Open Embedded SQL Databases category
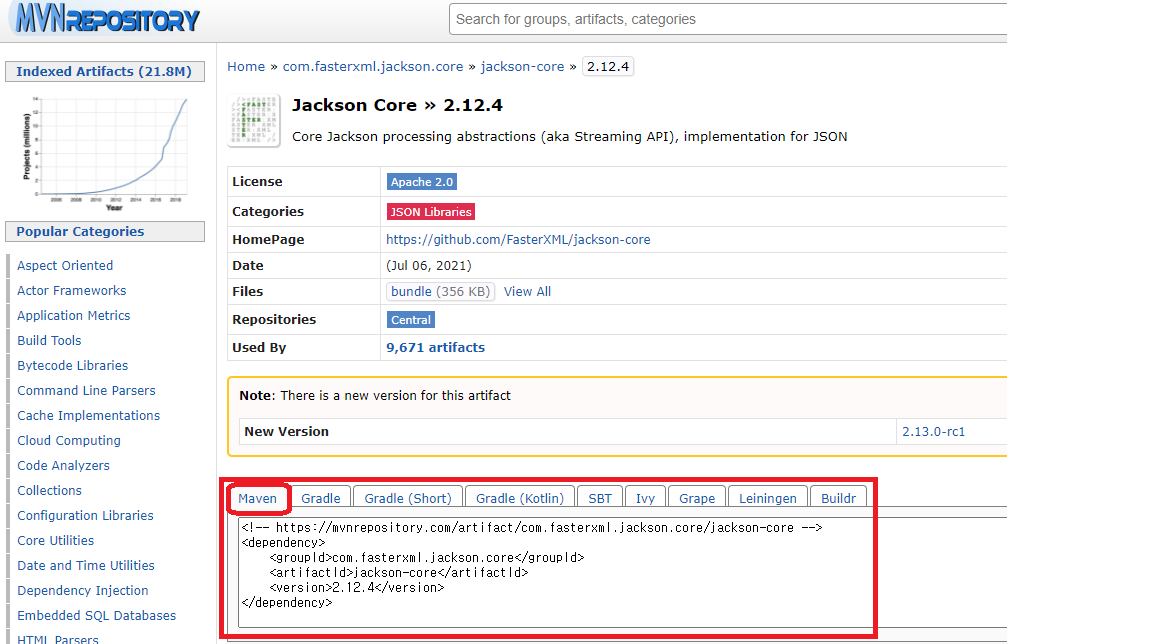 (x=97, y=615)
